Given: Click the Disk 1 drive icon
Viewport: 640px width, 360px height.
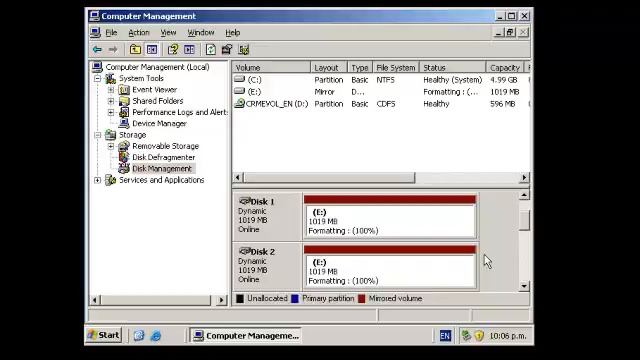Looking at the screenshot, I should [245, 201].
